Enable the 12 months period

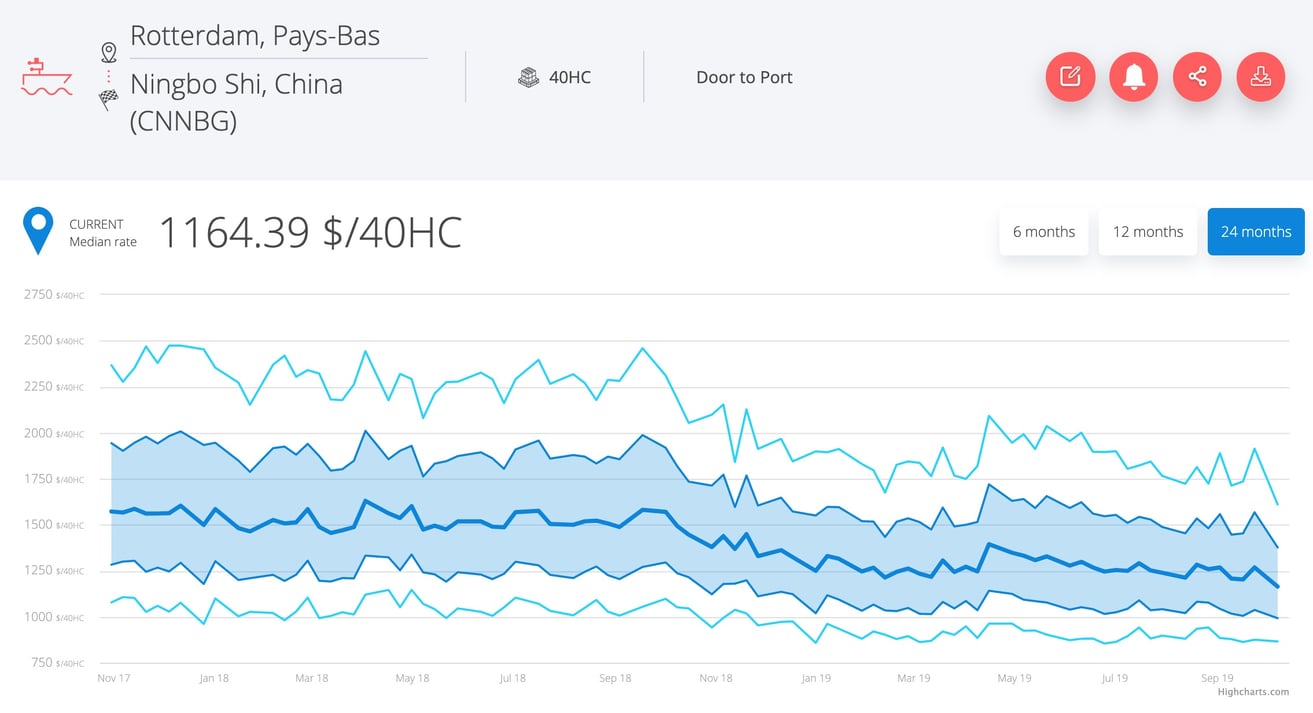[x=1147, y=231]
